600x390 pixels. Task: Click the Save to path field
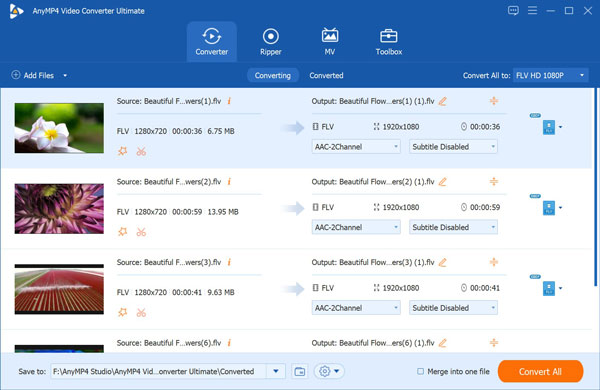[x=158, y=371]
